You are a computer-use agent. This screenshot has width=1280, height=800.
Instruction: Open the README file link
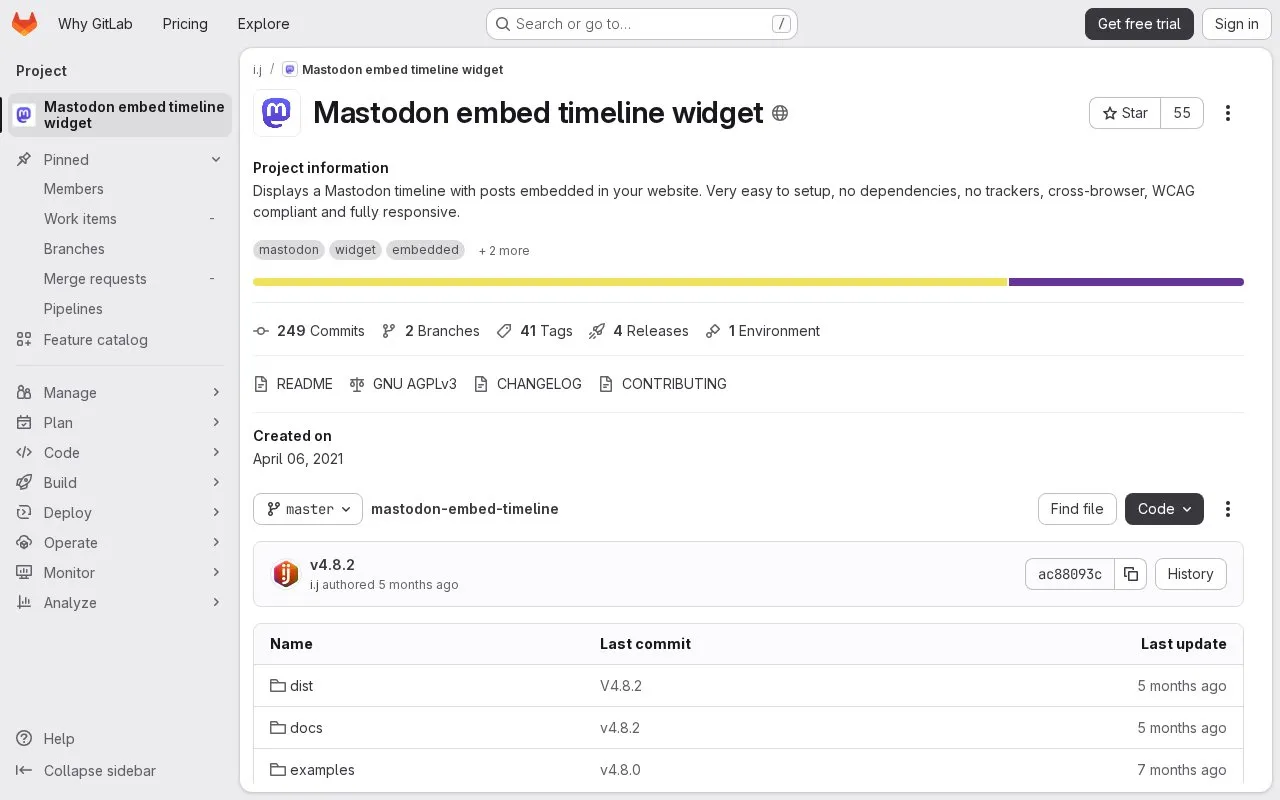point(293,384)
